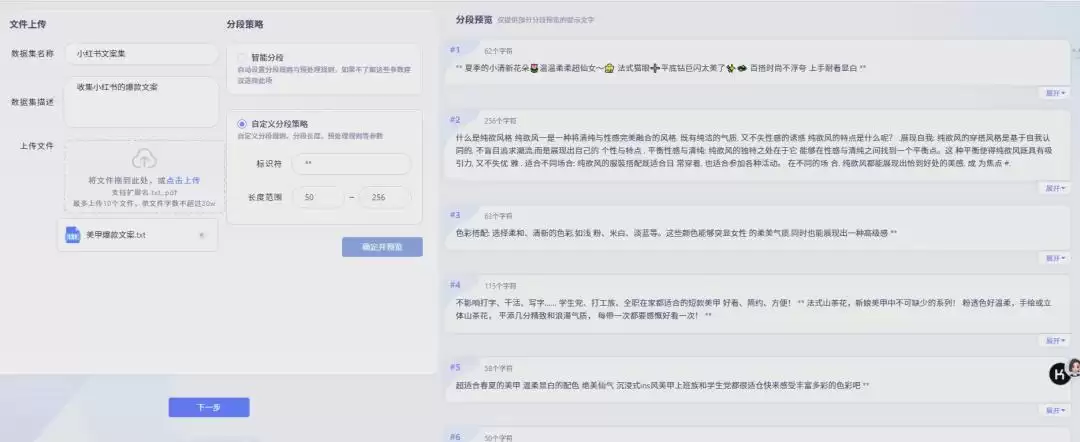The image size is (1080, 442).
Task: Focus the 数据集名称 input field
Action: click(x=142, y=54)
